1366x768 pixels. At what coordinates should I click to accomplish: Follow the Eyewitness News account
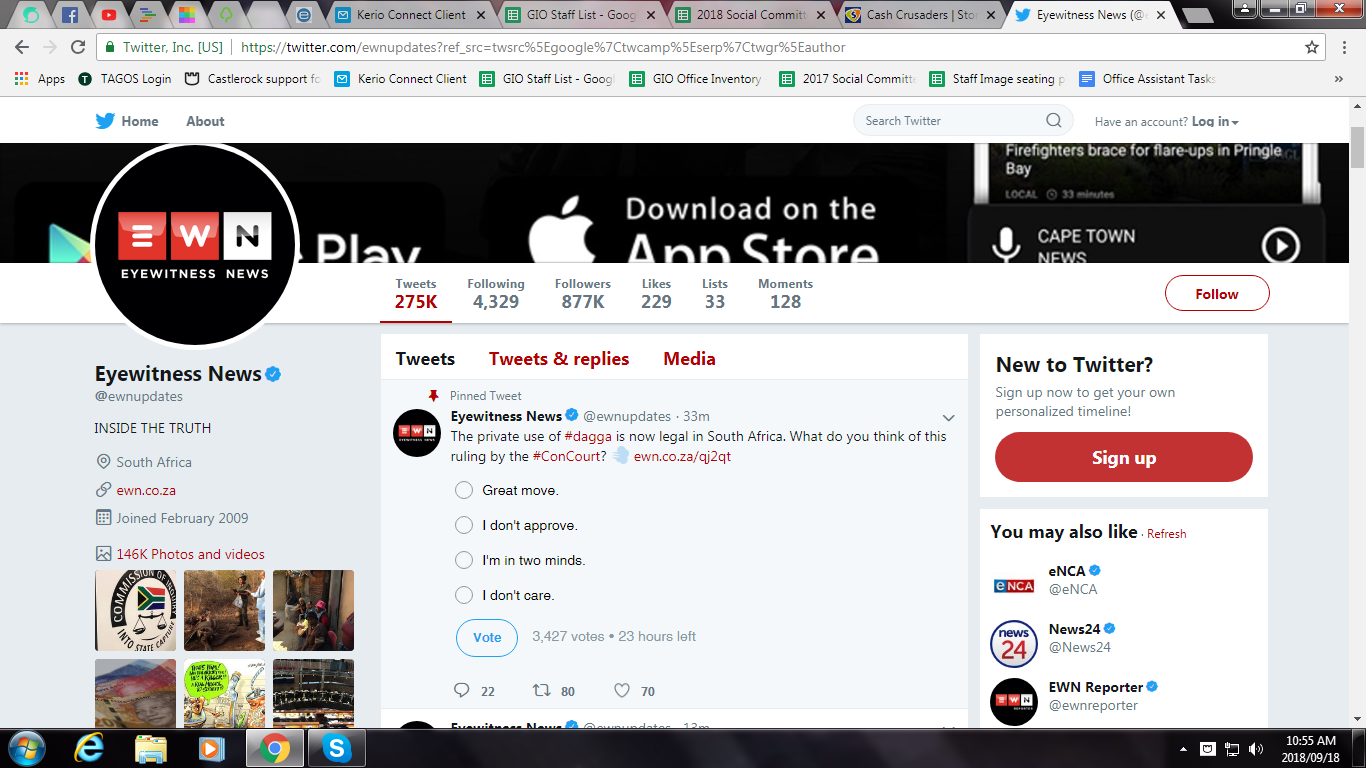coord(1217,293)
